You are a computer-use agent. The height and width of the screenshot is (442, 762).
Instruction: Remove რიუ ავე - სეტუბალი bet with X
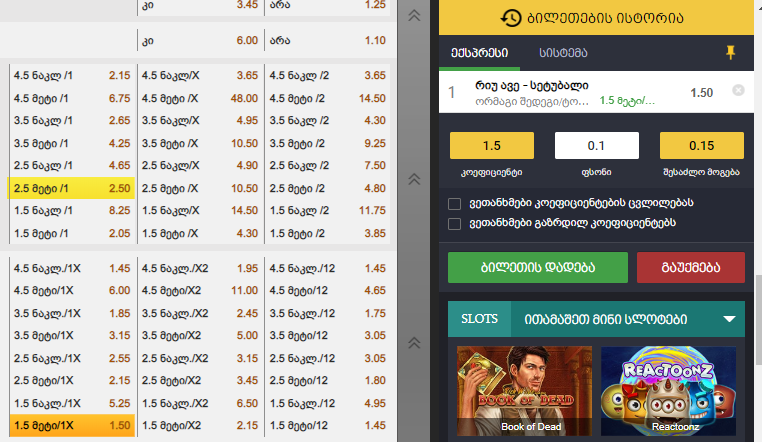pos(738,90)
